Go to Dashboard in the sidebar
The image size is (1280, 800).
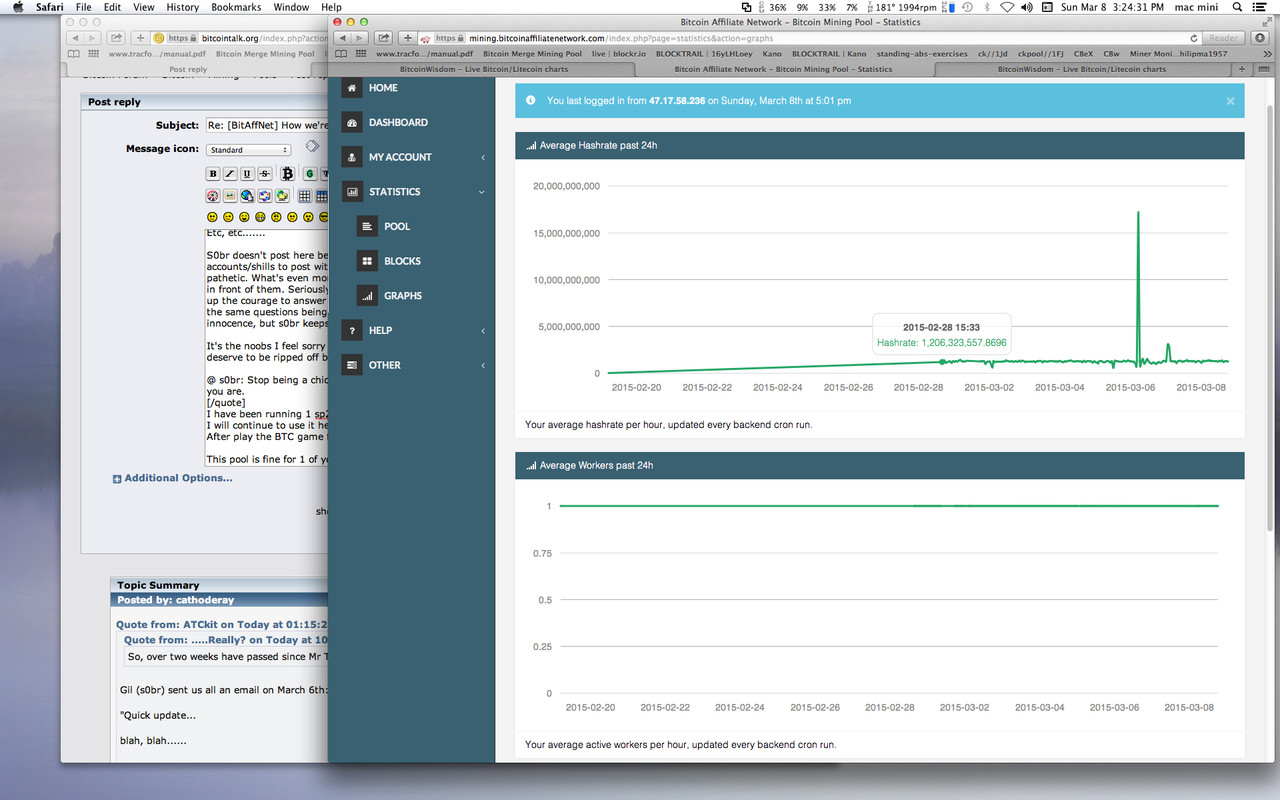pyautogui.click(x=412, y=123)
